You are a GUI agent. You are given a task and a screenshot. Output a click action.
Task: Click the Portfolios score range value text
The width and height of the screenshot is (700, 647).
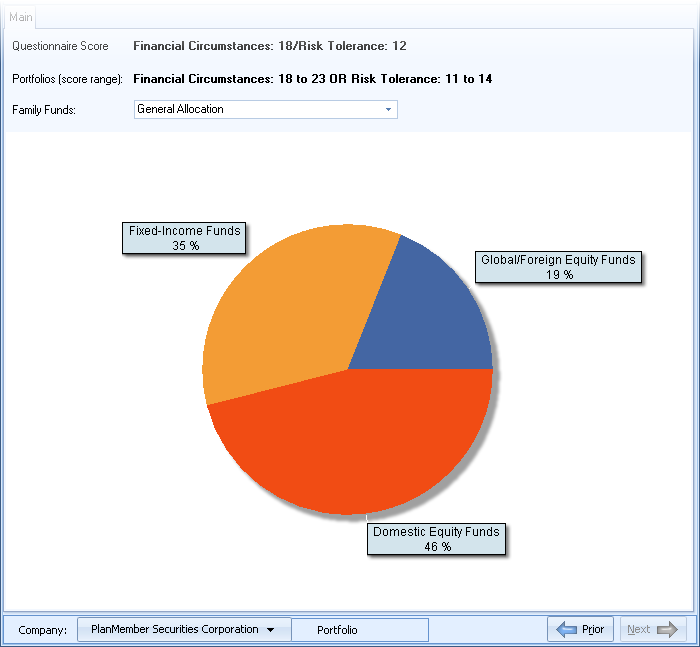pos(312,78)
